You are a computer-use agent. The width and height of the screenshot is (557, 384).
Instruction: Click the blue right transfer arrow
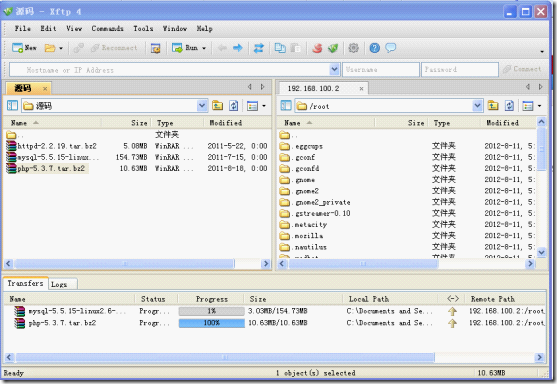pyautogui.click(x=238, y=48)
